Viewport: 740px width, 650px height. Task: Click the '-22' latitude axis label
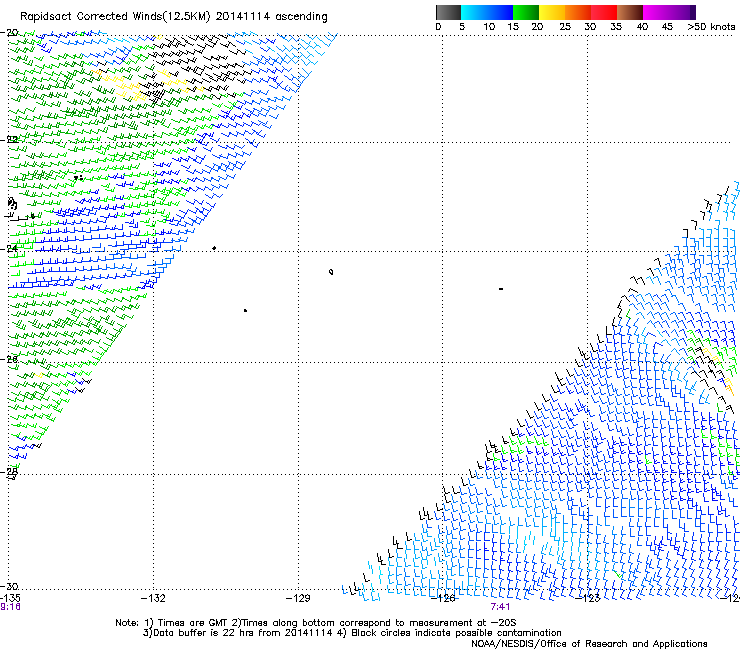[9, 139]
